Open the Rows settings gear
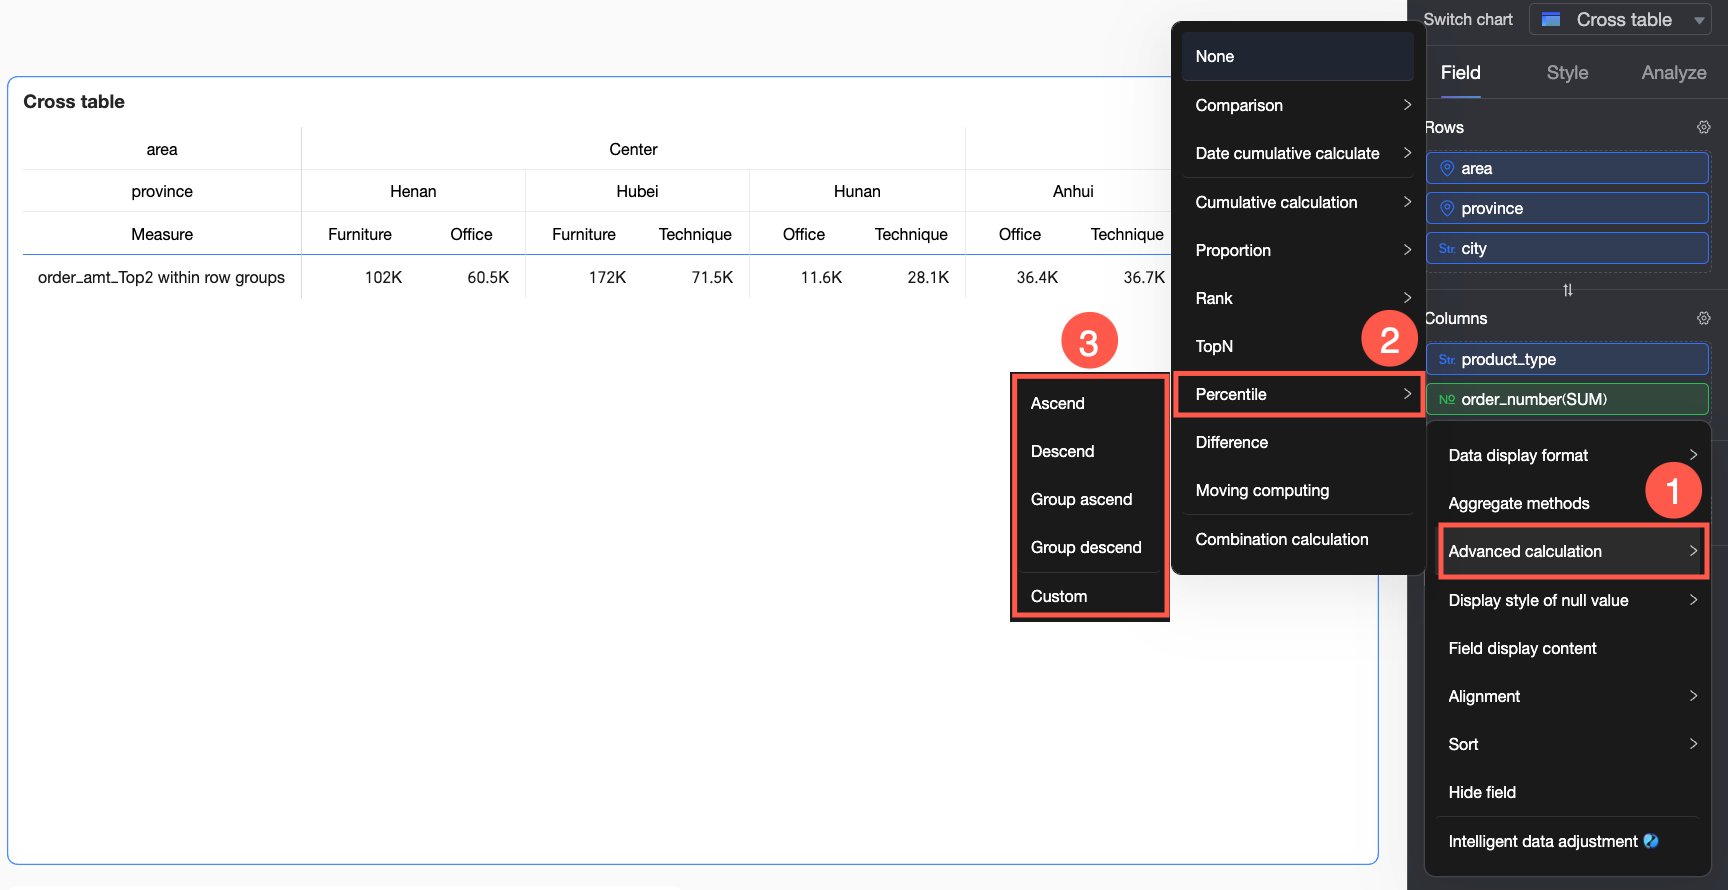Image resolution: width=1728 pixels, height=890 pixels. coord(1704,127)
